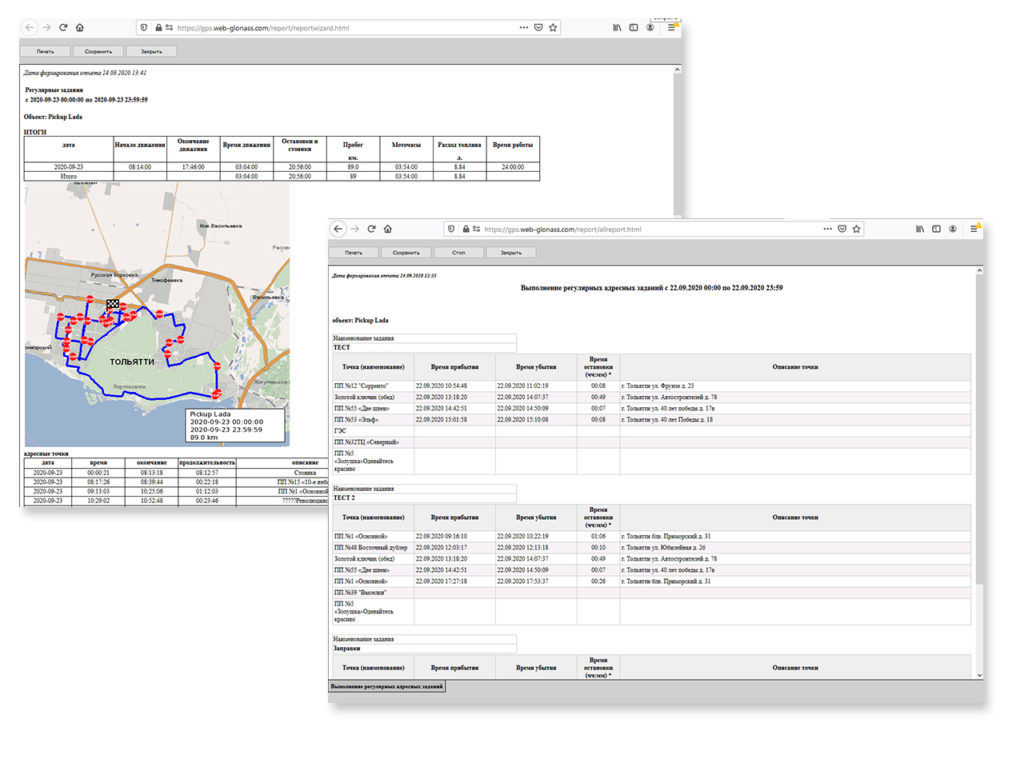
Task: Click row ПП №32ТЦ «Северный»
Action: pos(651,442)
